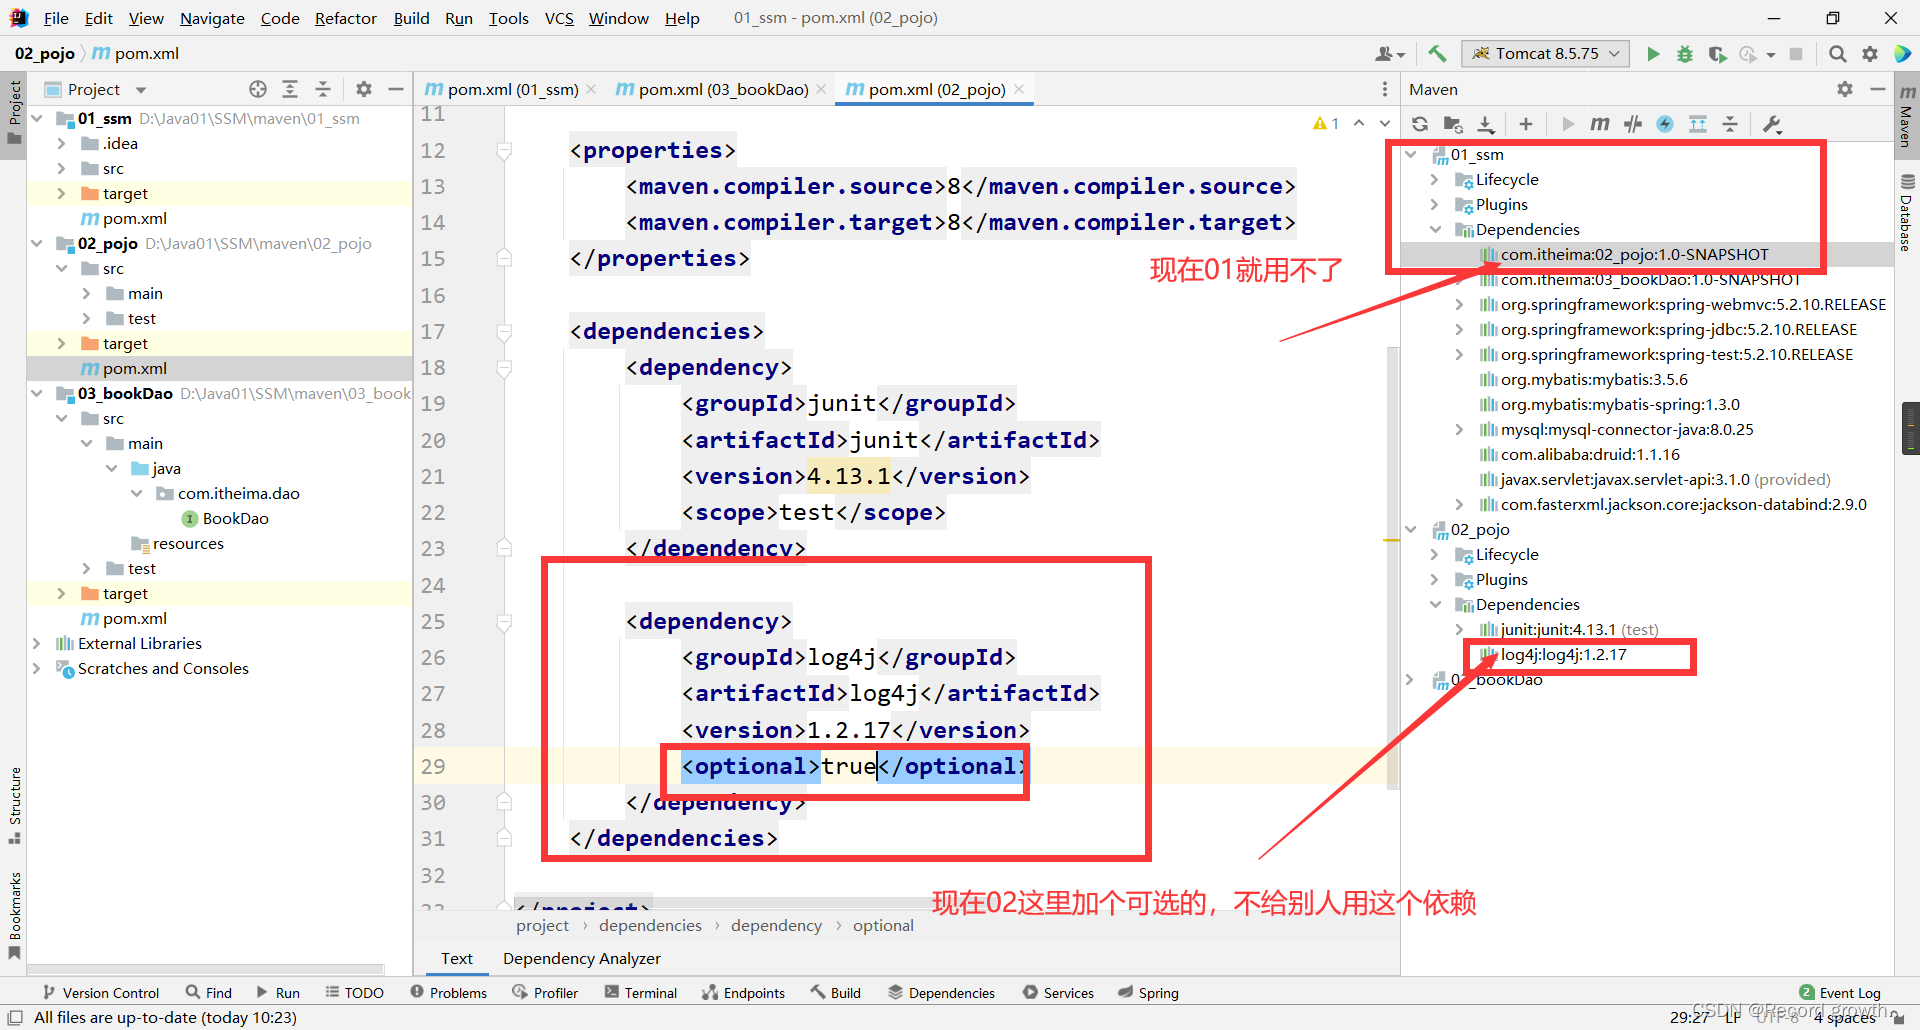Image resolution: width=1920 pixels, height=1030 pixels.
Task: Switch to Dependency Analyzer tab
Action: coord(582,958)
